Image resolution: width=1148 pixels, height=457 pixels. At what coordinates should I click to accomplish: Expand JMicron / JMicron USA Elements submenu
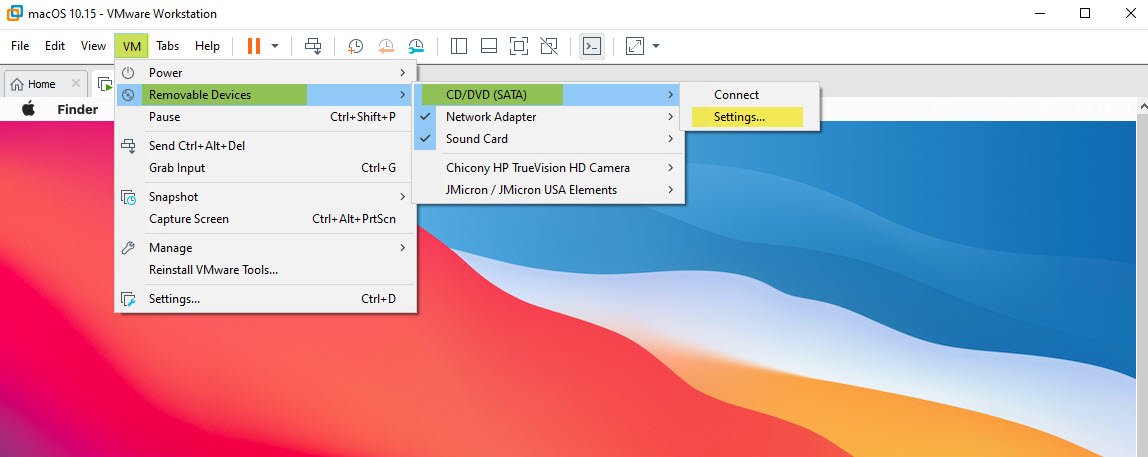[548, 190]
